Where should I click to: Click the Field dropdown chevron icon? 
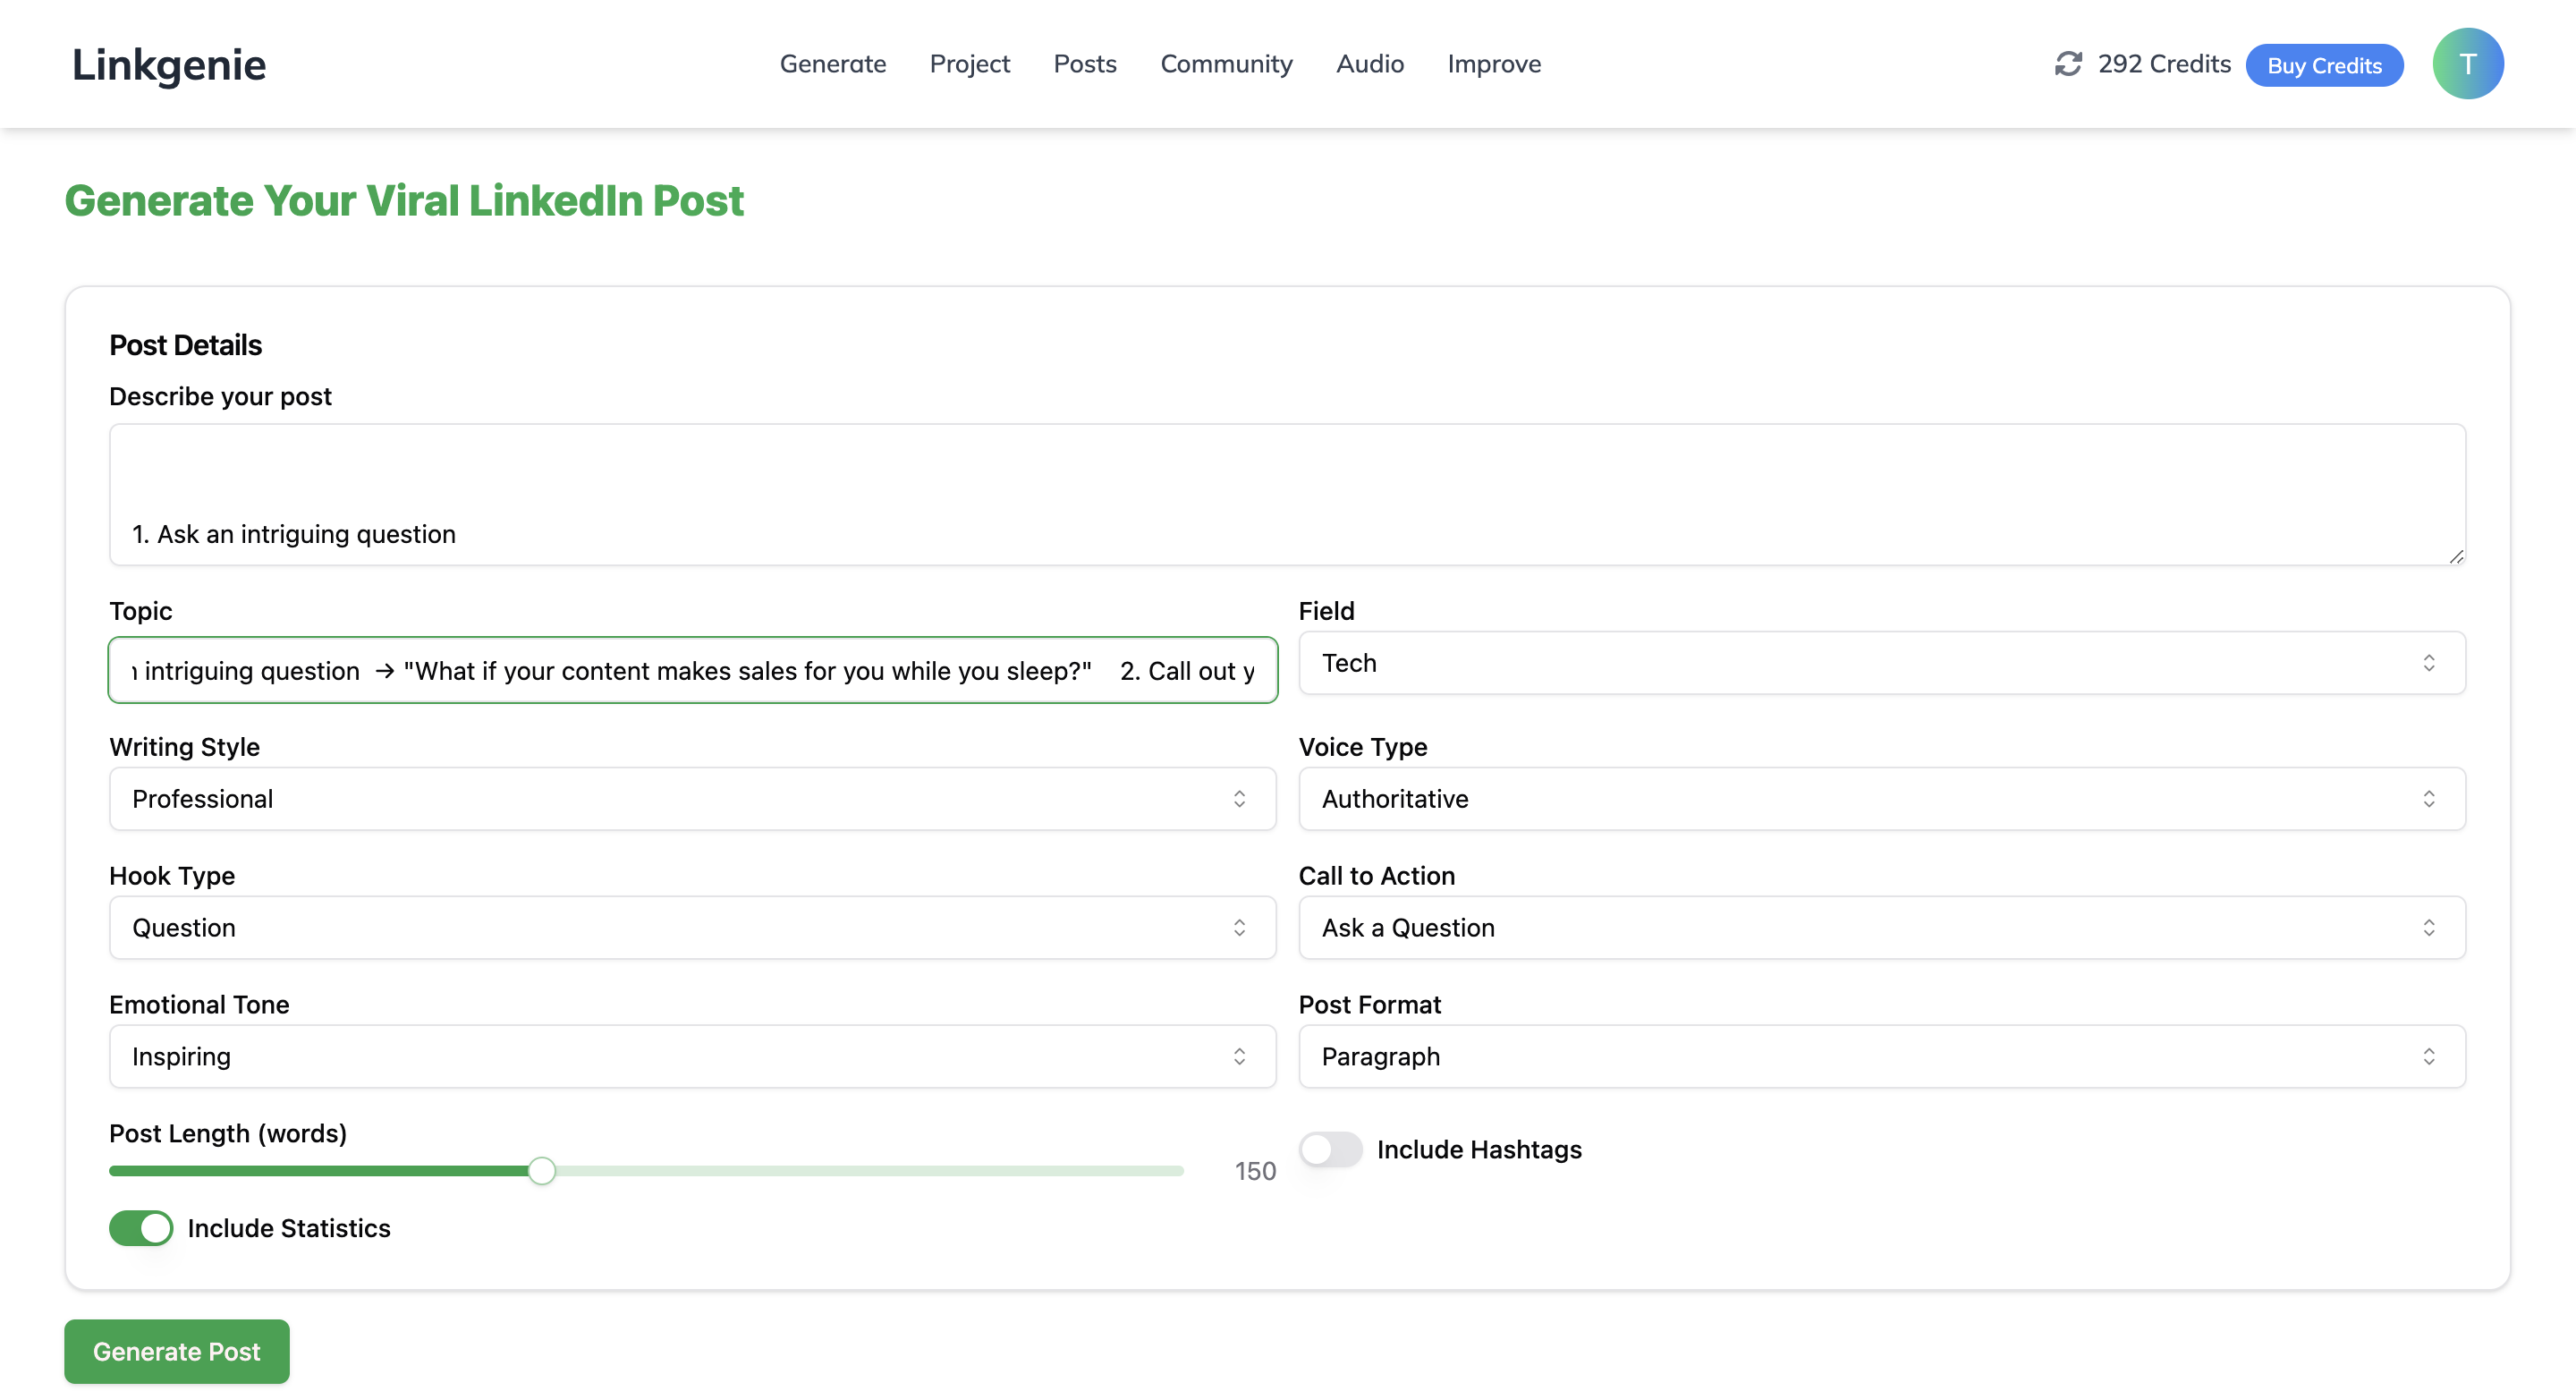coord(2428,663)
